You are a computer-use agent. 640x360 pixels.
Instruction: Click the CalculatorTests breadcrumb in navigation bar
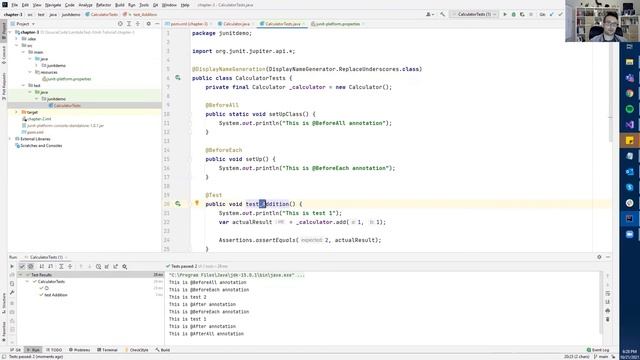(102, 14)
